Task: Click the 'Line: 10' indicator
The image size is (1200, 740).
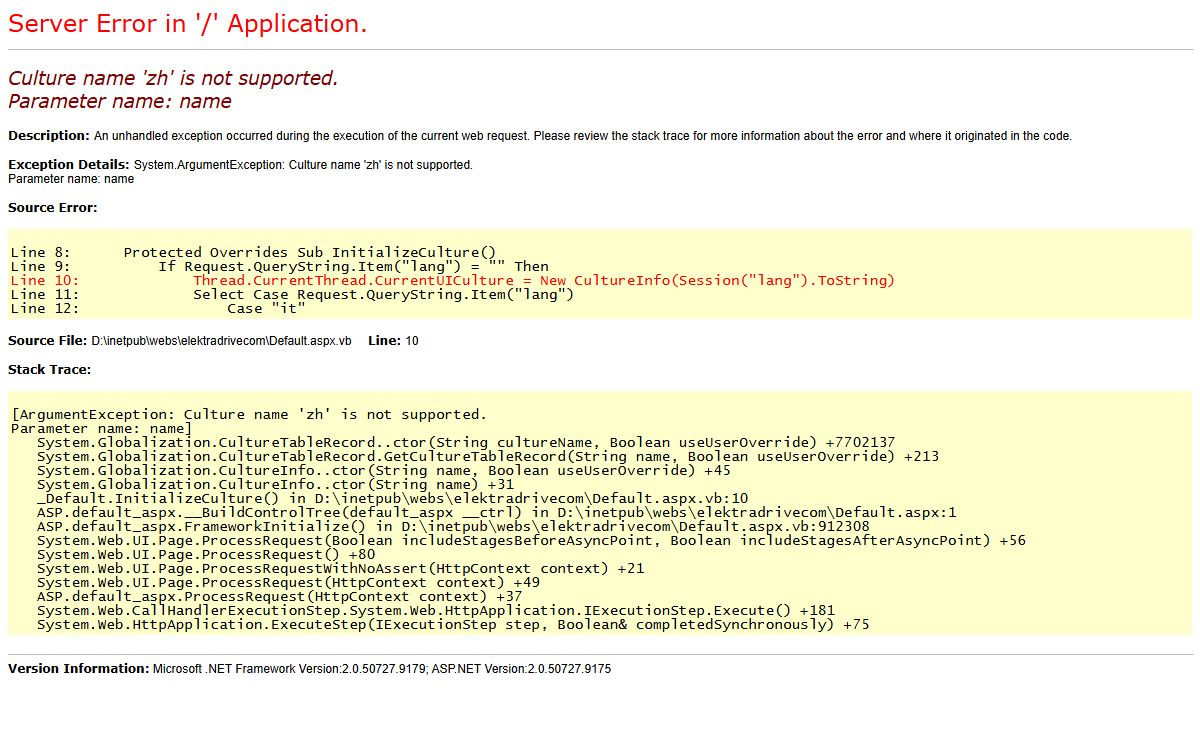Action: click(393, 341)
